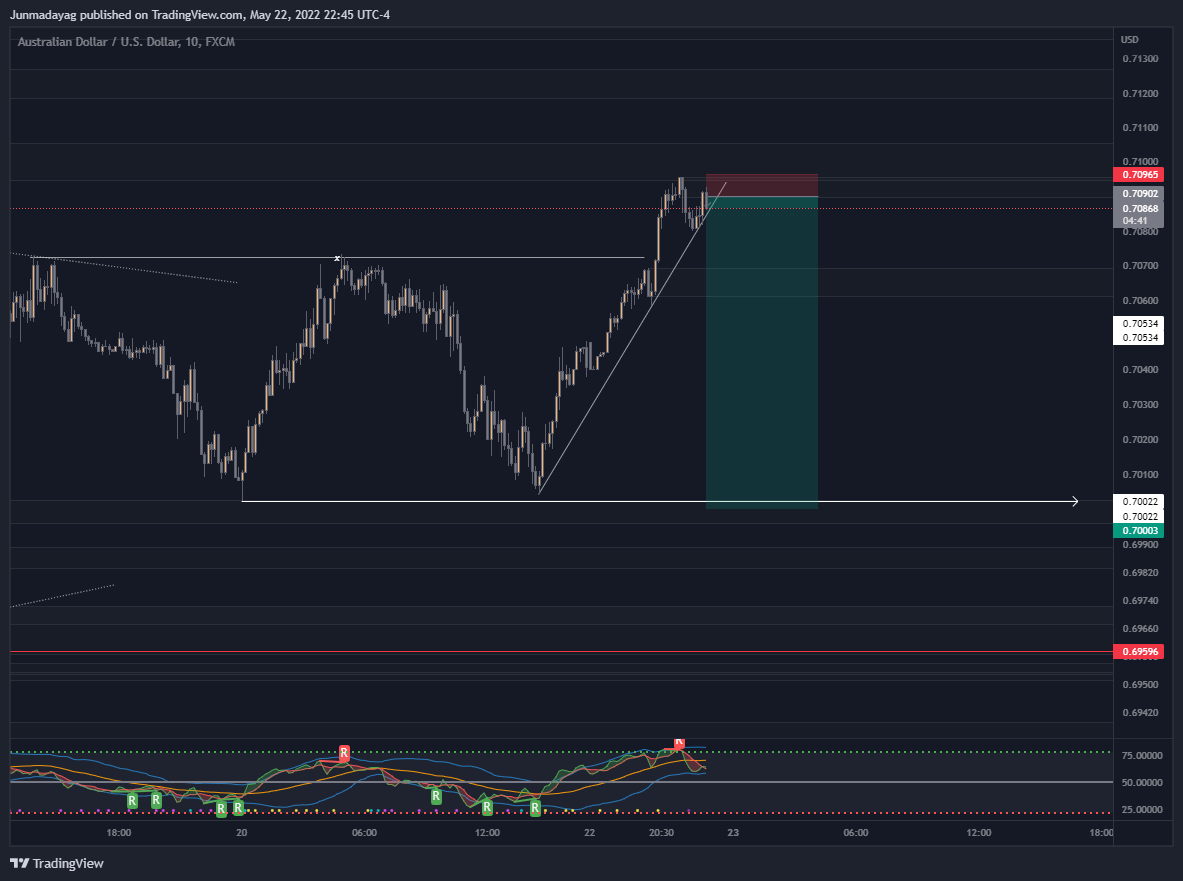
Task: Click the 0.70300 price axis value
Action: pos(1140,404)
